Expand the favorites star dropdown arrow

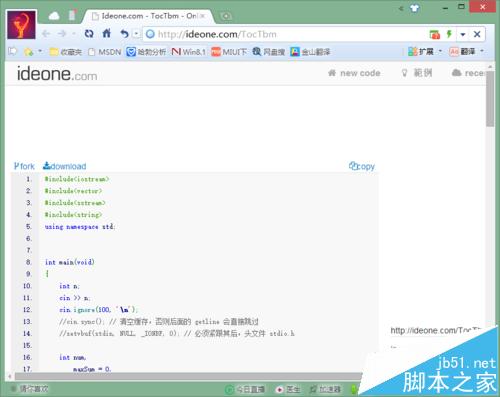coord(40,51)
